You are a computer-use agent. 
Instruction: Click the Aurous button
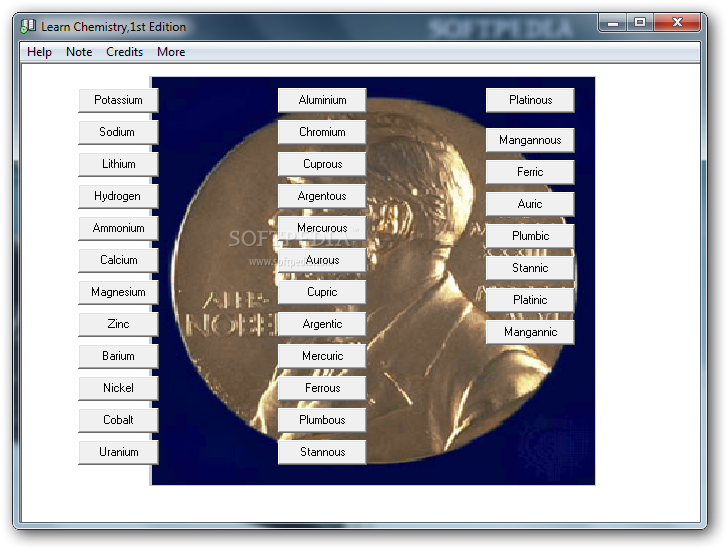[x=322, y=260]
